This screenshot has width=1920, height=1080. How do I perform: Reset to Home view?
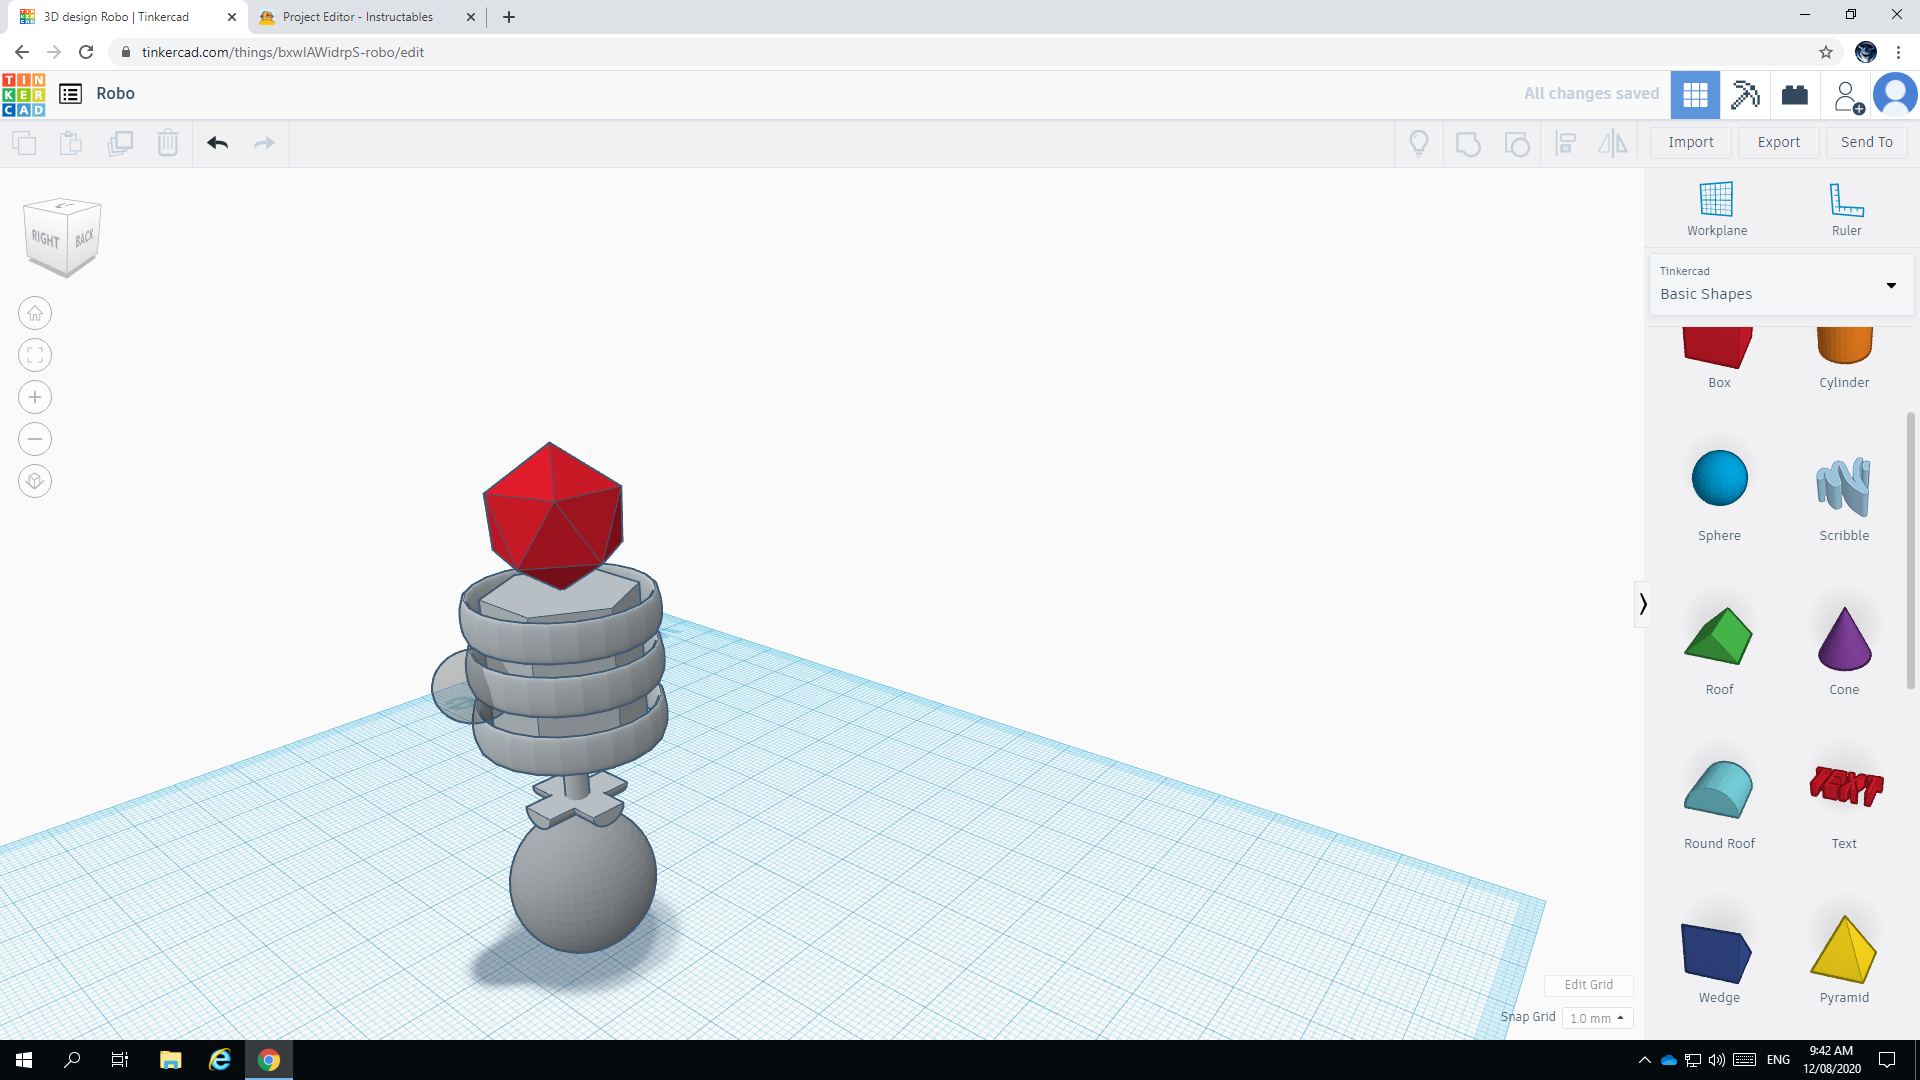35,314
